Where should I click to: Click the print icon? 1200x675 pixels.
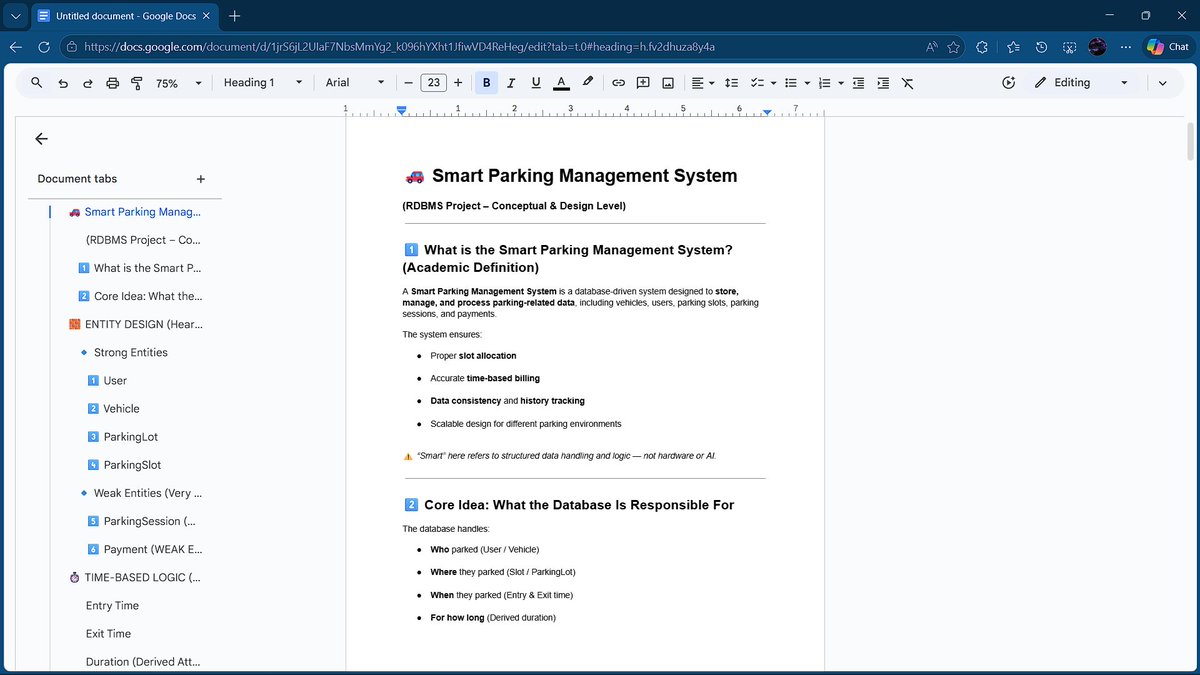tap(113, 83)
